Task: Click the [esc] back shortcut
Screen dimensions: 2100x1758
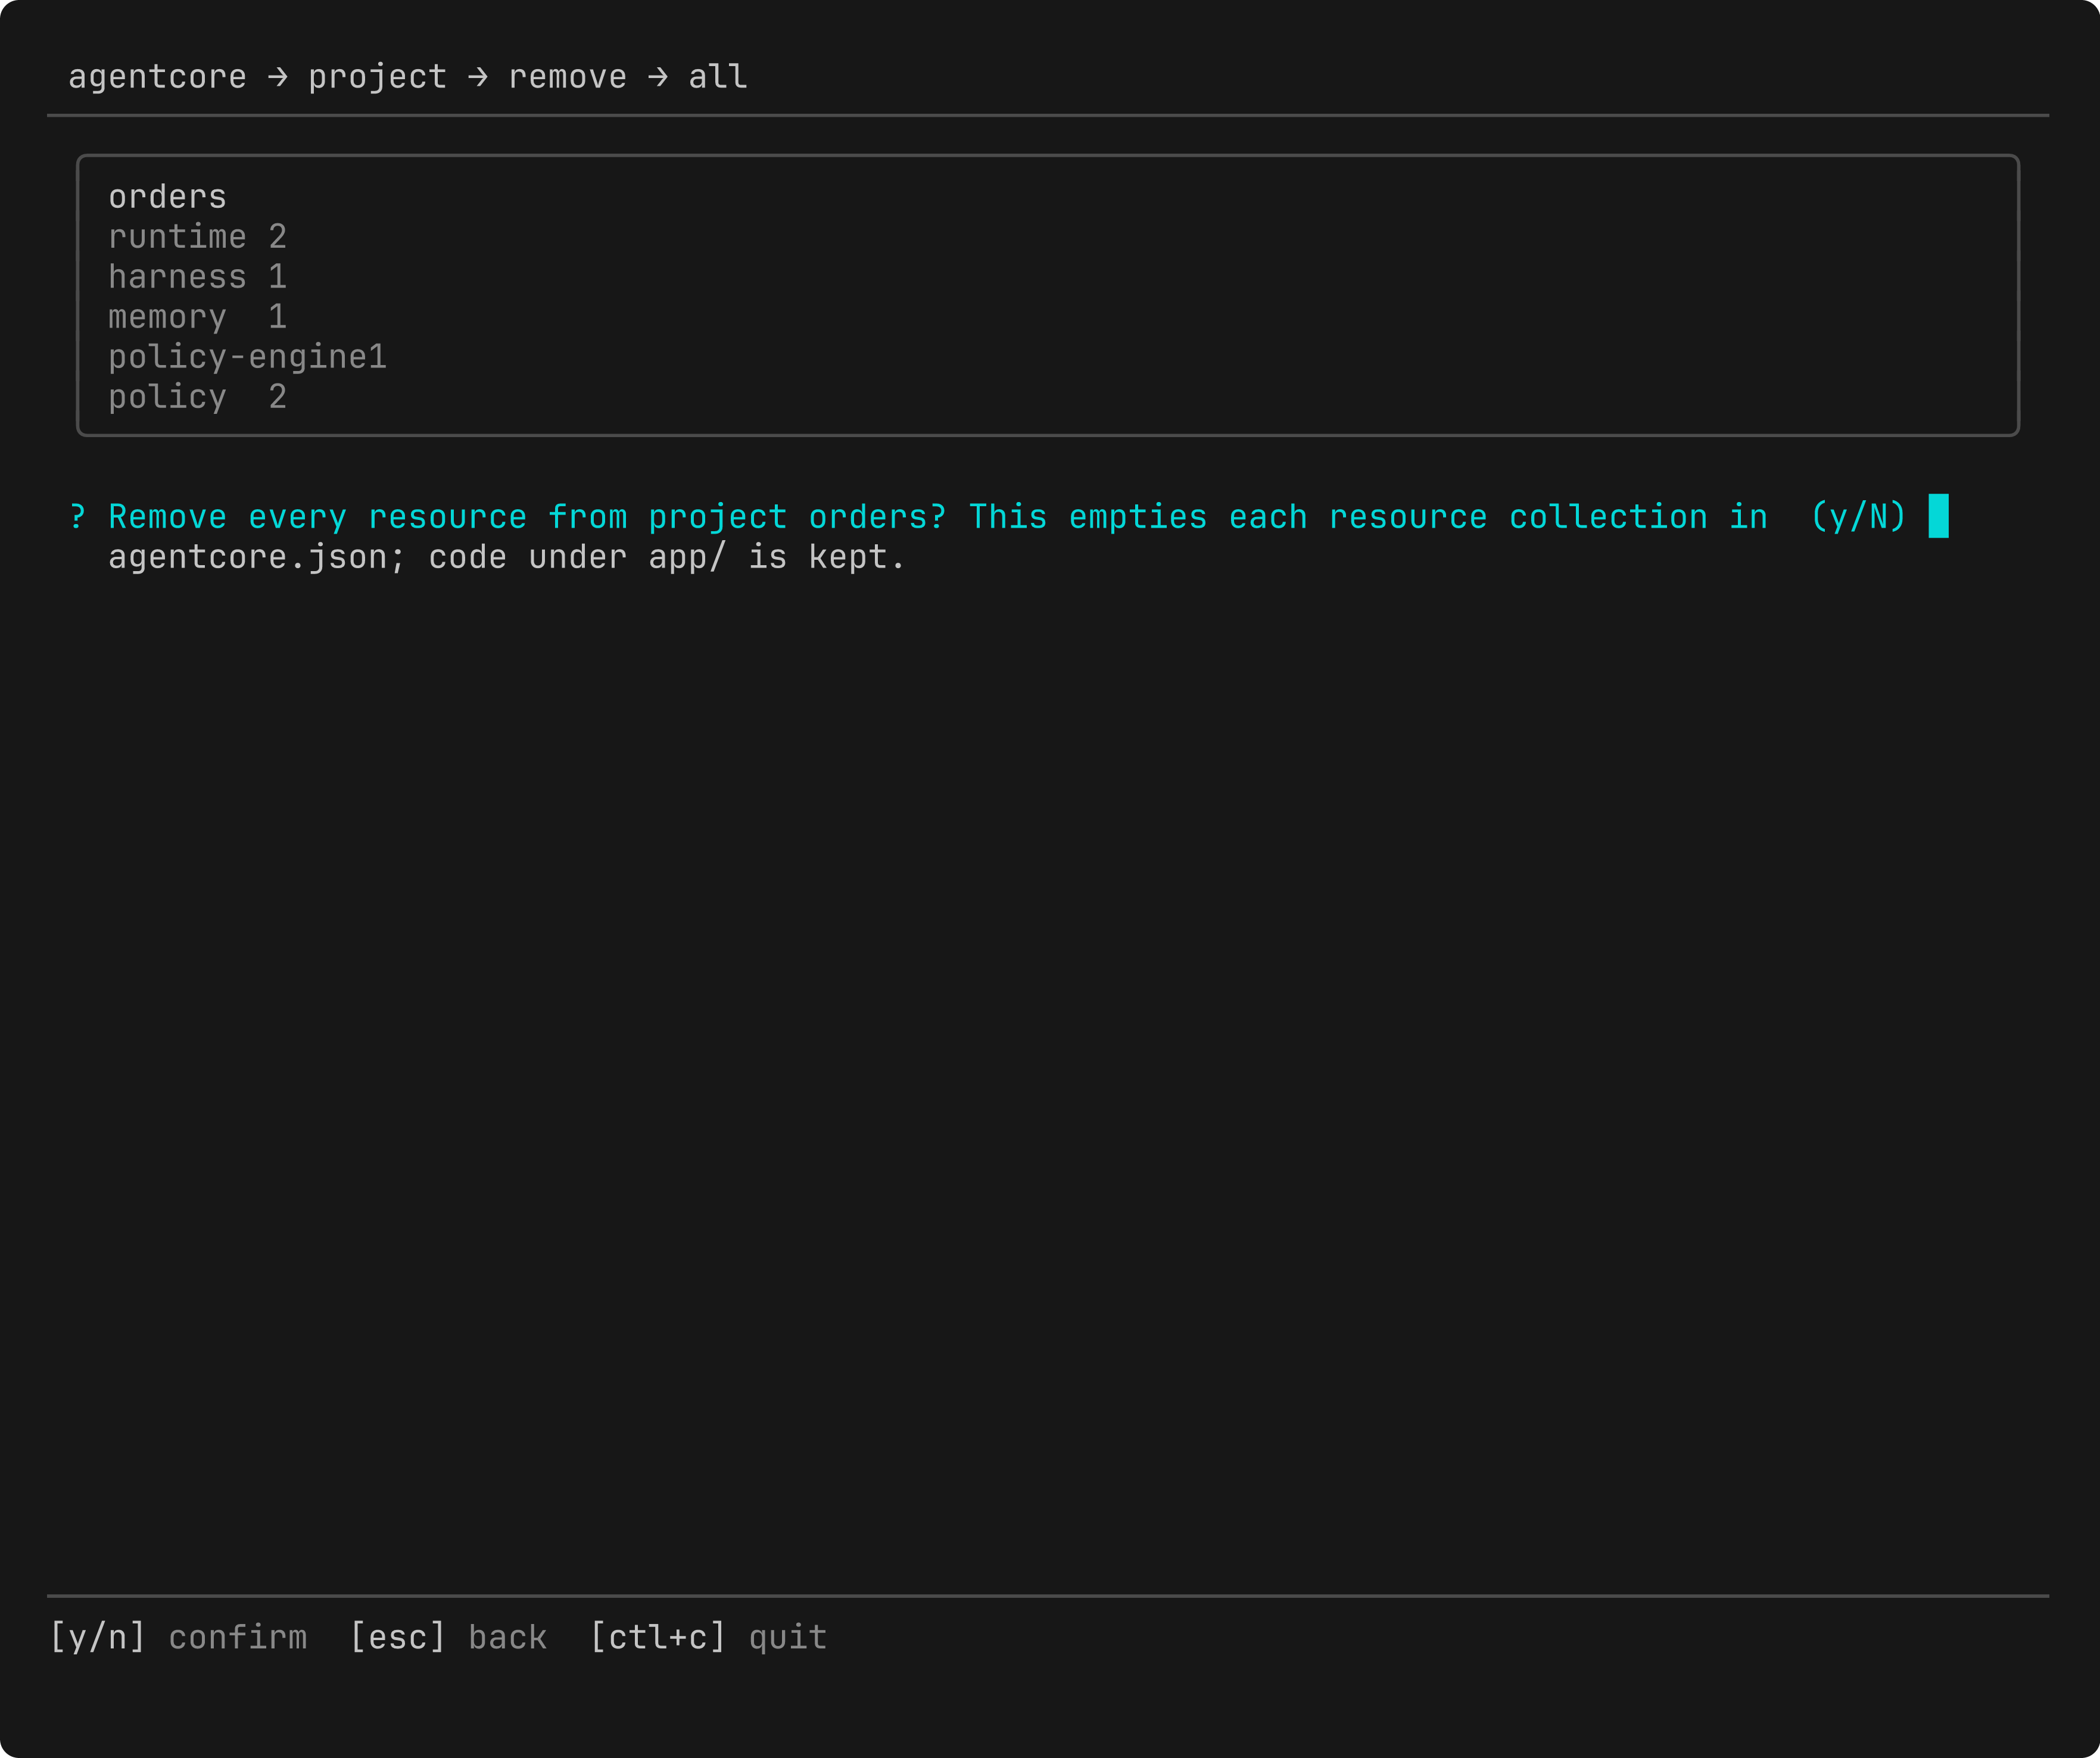Action: click(448, 1637)
